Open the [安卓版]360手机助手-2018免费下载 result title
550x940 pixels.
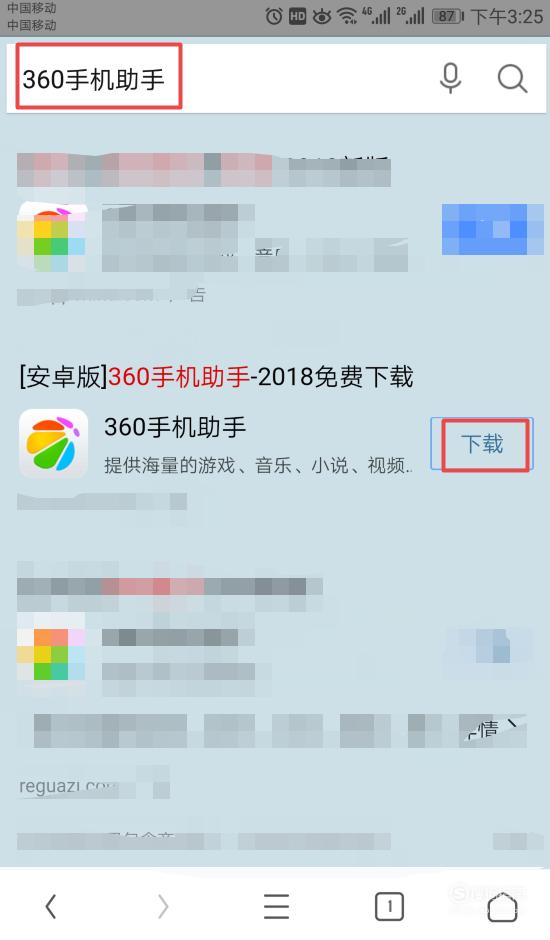click(216, 377)
